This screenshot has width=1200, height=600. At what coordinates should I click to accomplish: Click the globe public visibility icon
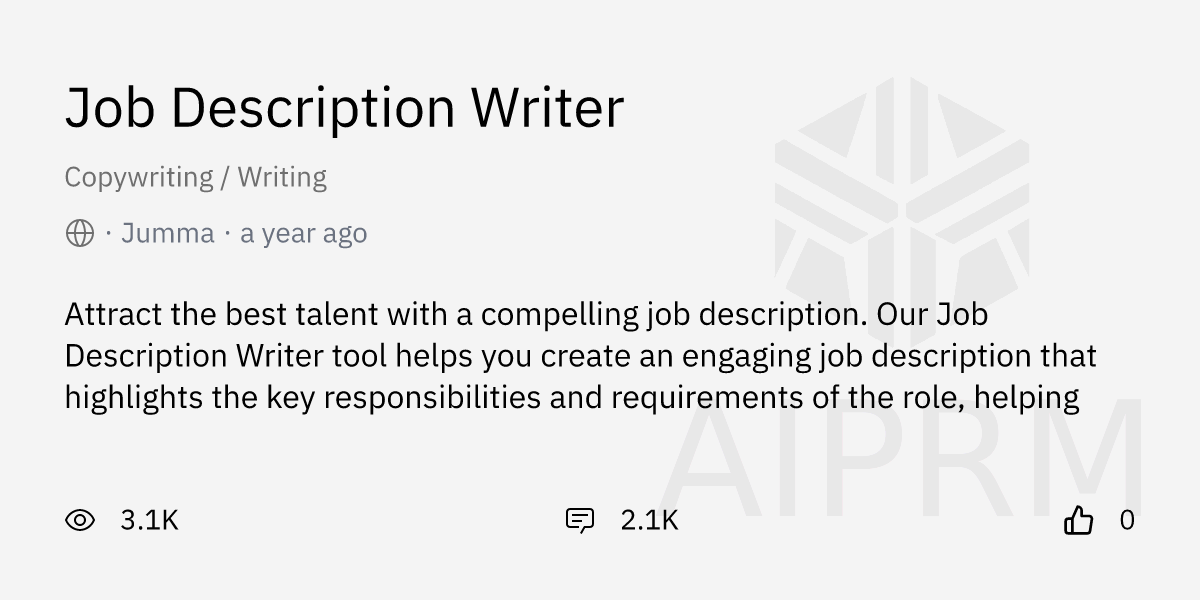tap(80, 234)
